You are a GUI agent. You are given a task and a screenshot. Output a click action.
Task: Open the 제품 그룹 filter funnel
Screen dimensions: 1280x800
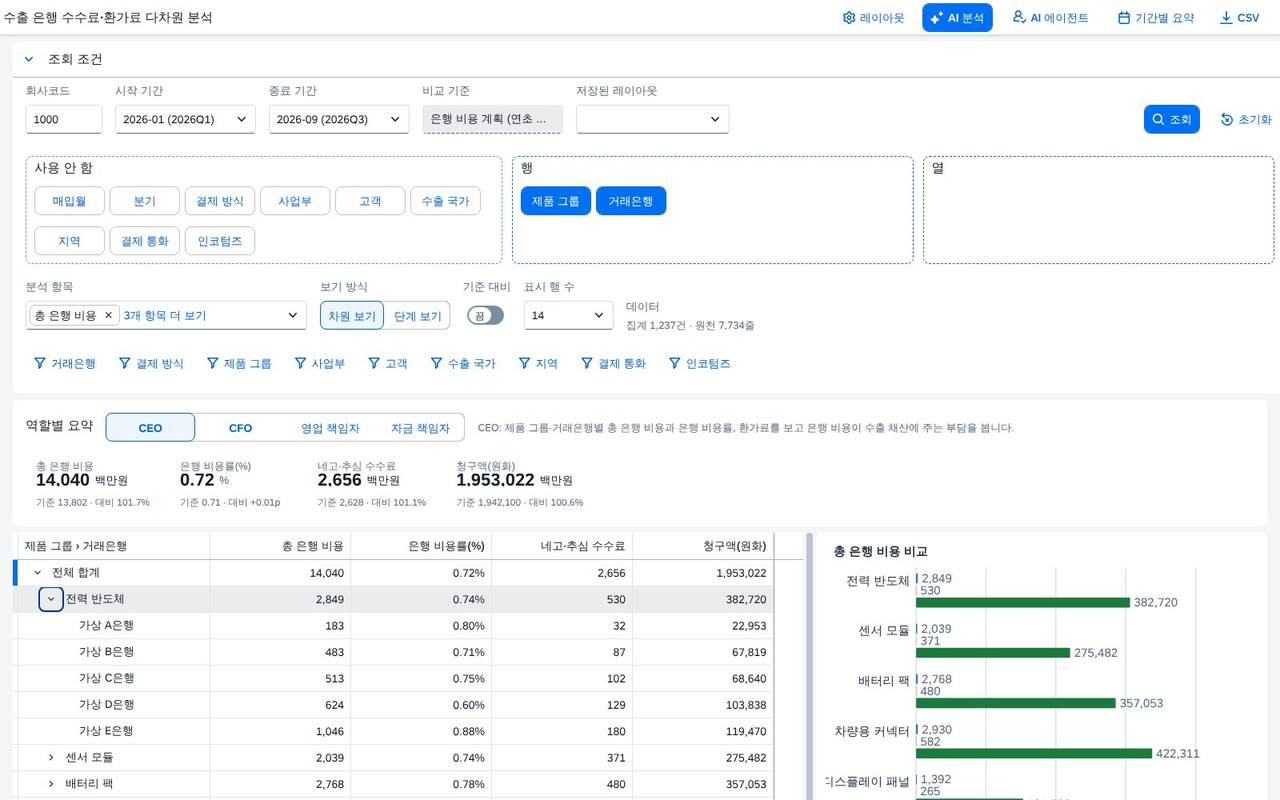[213, 363]
